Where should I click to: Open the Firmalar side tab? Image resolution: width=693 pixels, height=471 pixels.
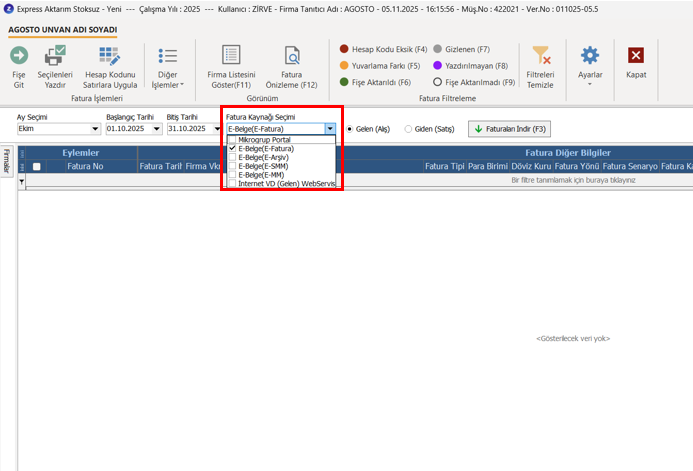coord(7,161)
